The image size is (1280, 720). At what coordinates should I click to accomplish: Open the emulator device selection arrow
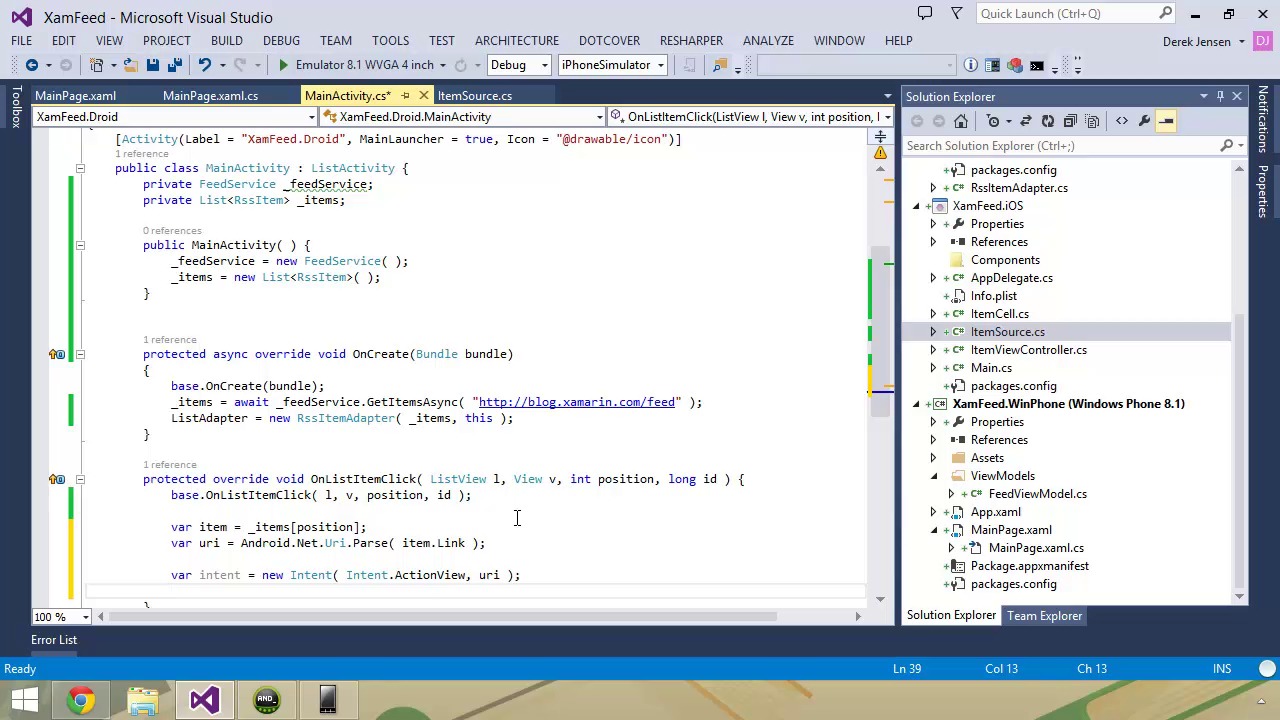(x=443, y=65)
